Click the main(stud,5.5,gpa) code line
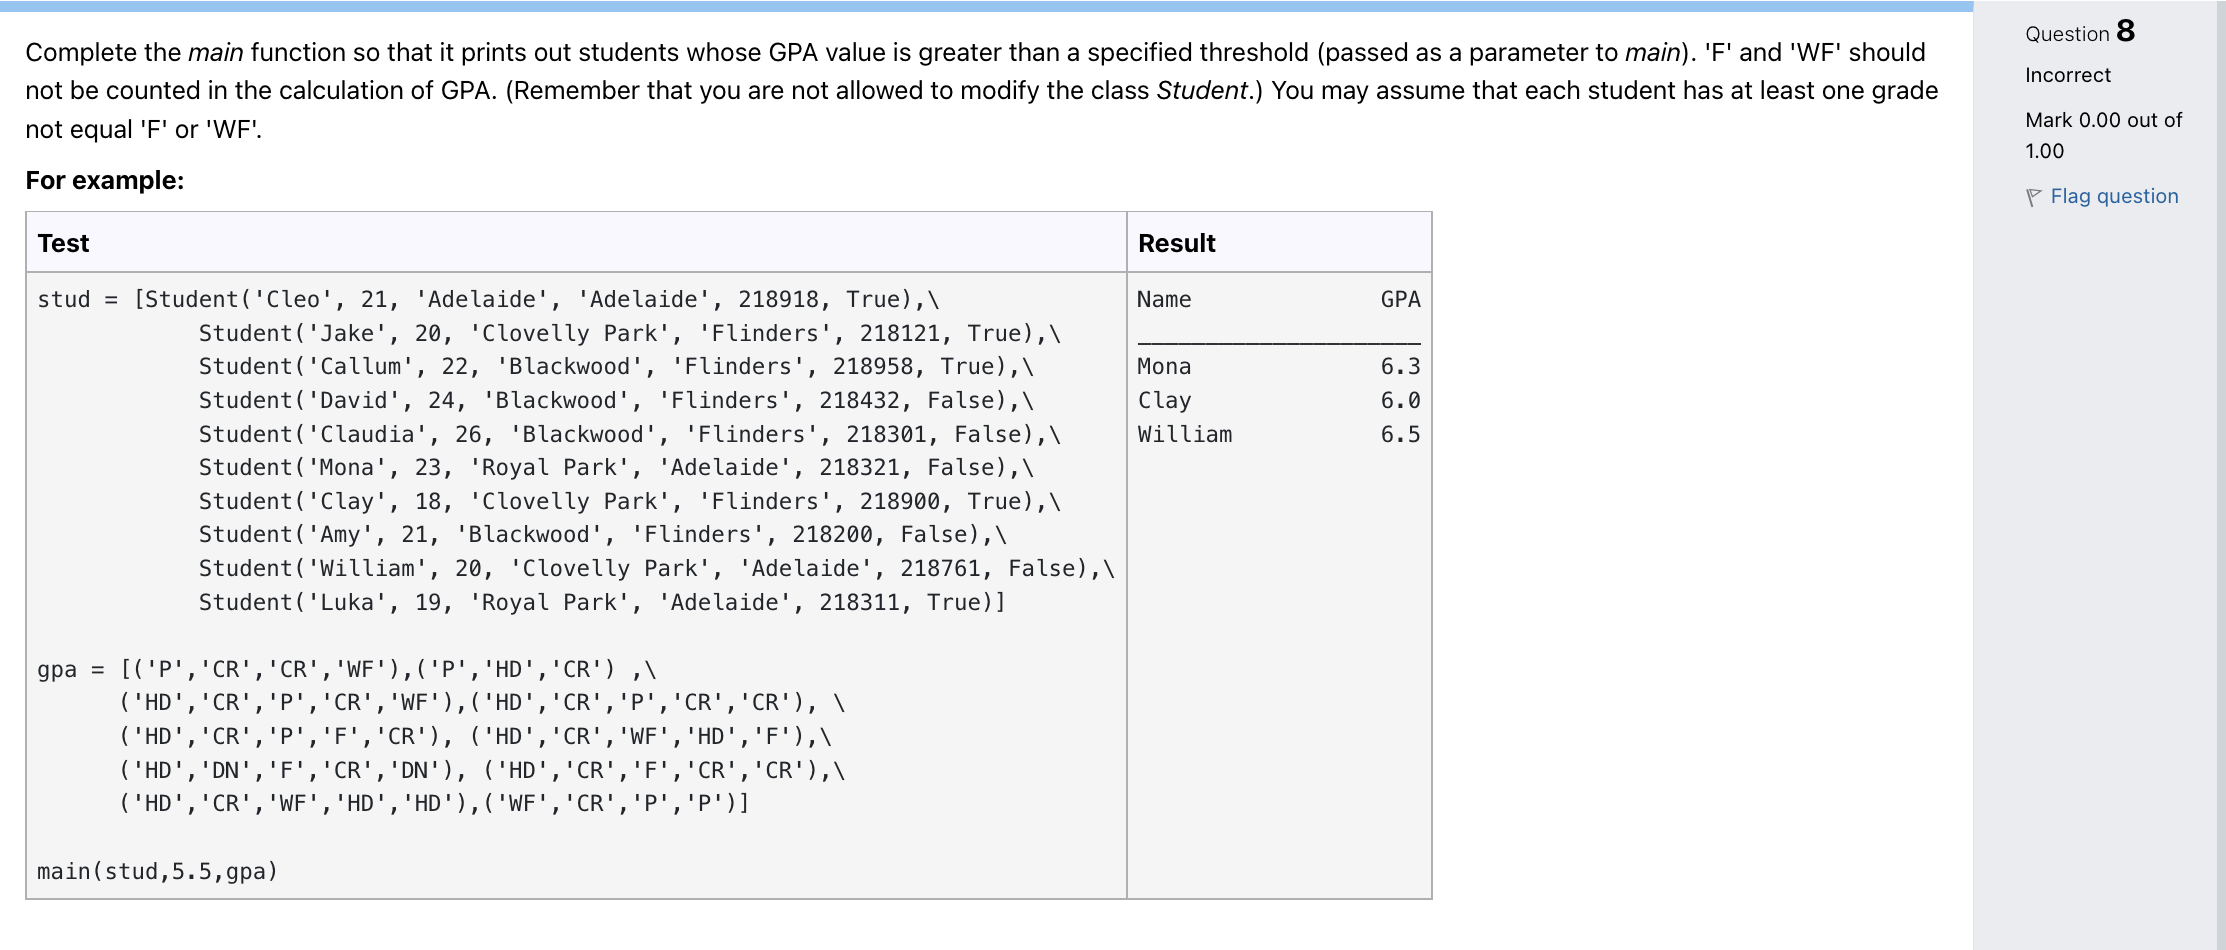The height and width of the screenshot is (950, 2226). tap(157, 871)
